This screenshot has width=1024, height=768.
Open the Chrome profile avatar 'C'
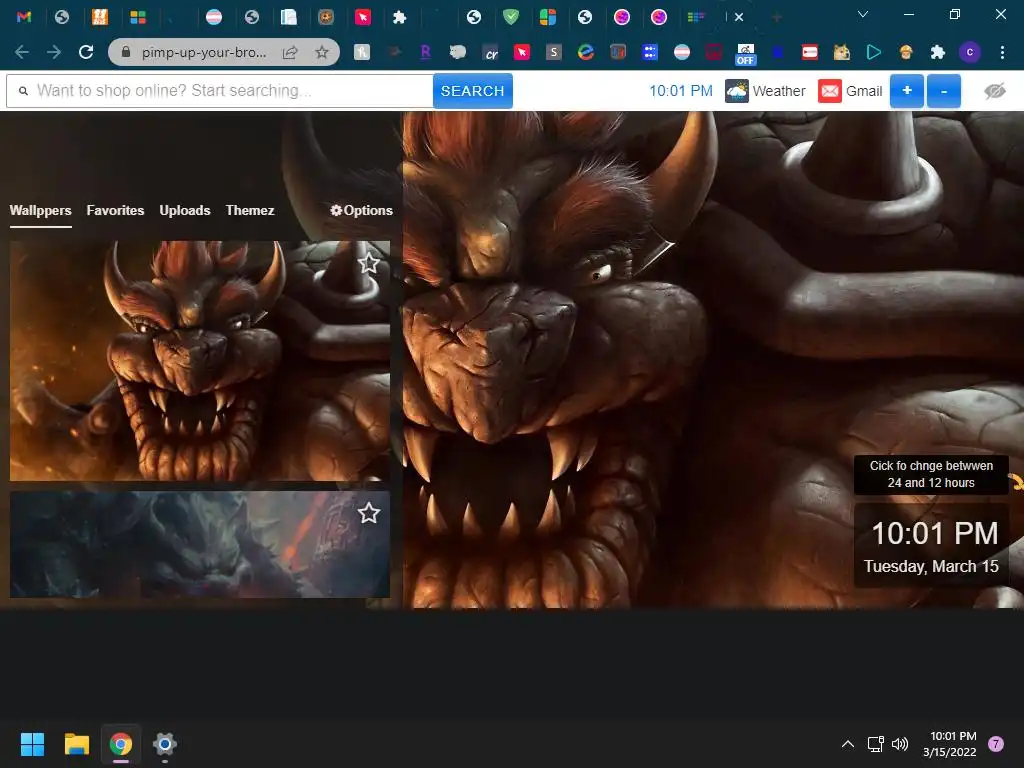tap(970, 52)
